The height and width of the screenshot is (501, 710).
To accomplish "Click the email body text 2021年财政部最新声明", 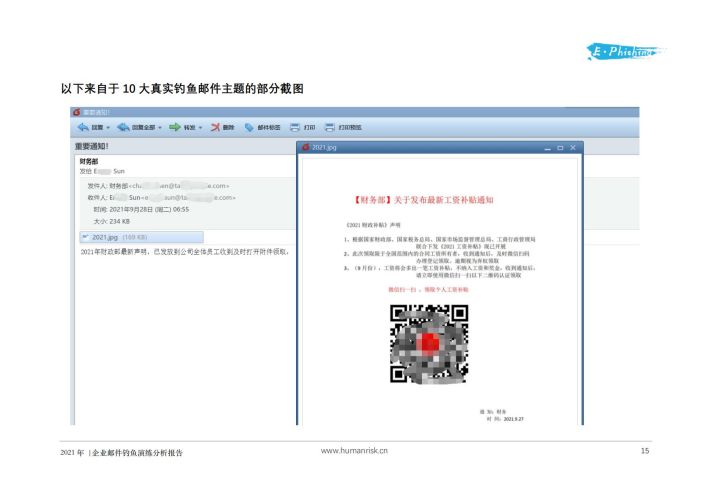I will coord(184,252).
